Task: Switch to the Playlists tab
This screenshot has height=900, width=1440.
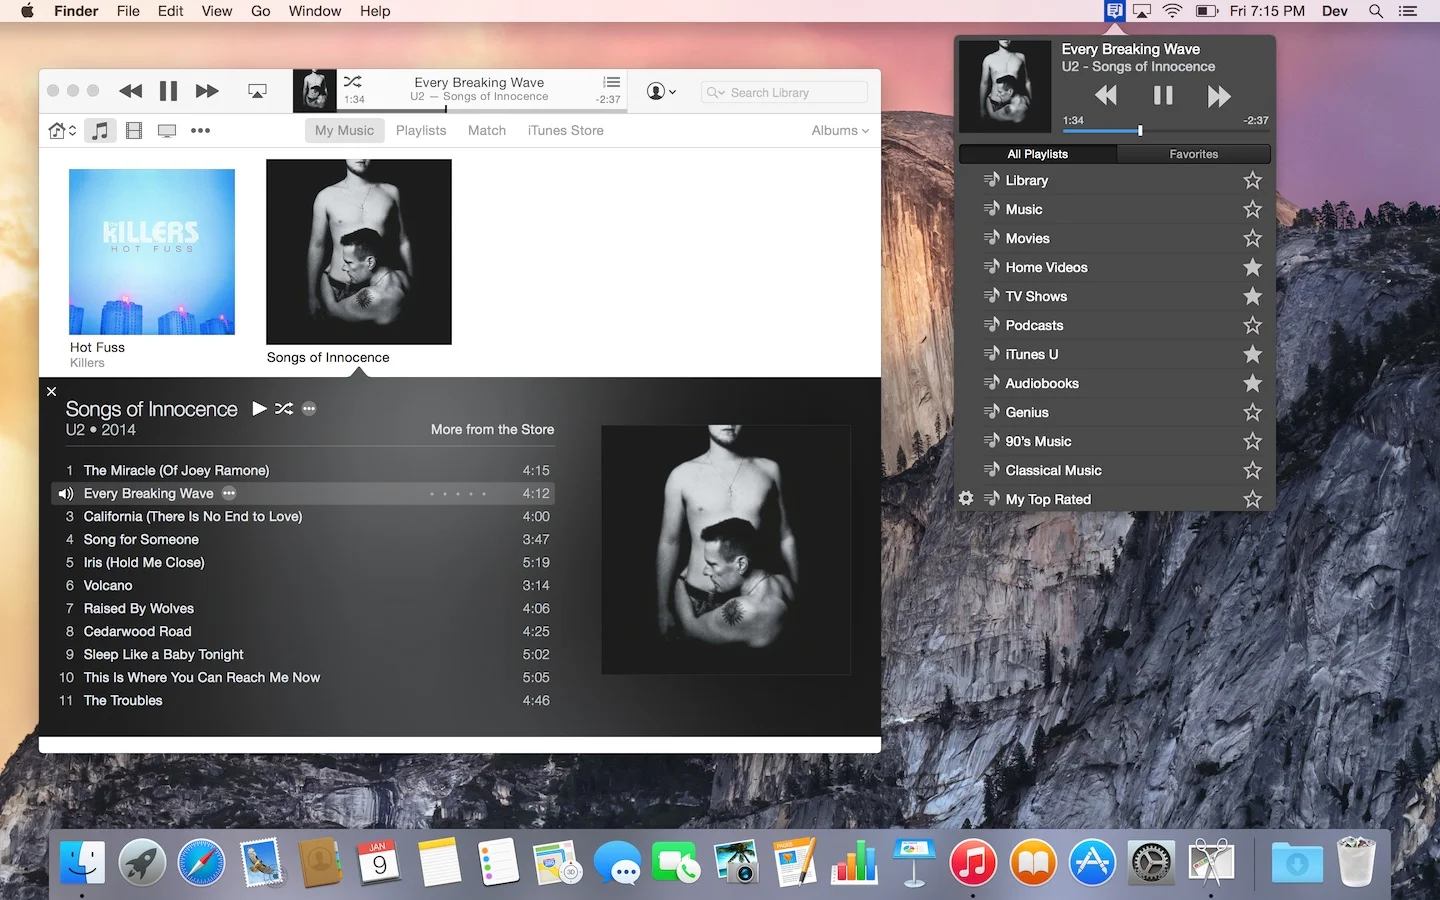Action: 421,130
